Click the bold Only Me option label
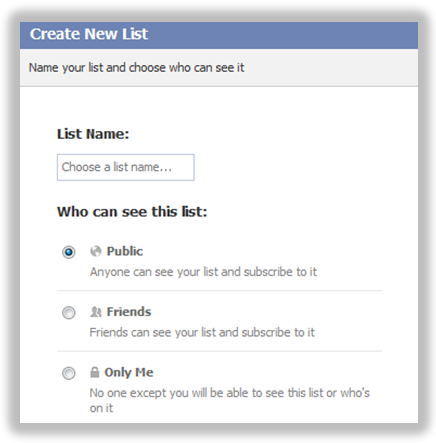Screen dimensions: 436x443 pos(129,372)
